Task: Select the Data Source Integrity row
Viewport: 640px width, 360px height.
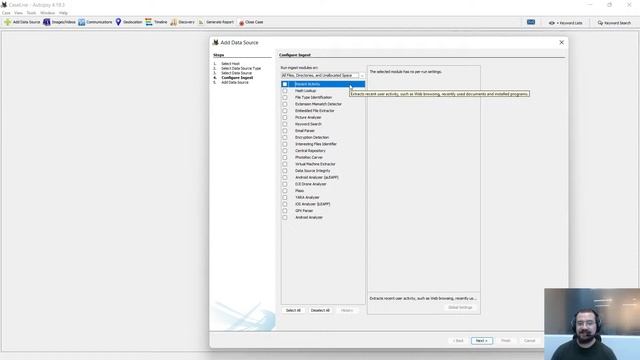Action: click(x=323, y=171)
